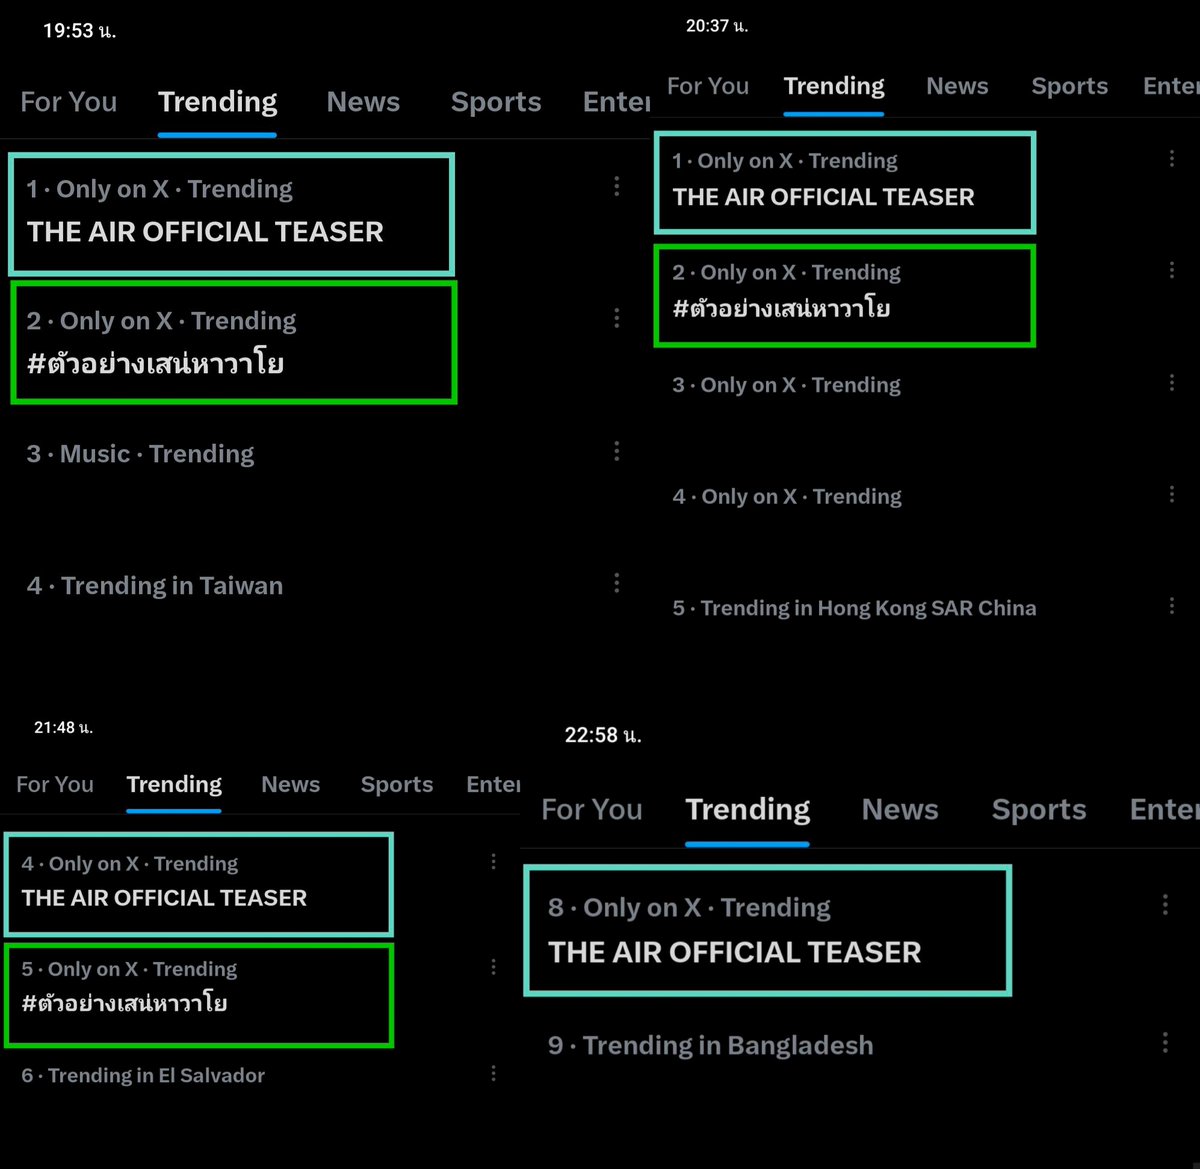Select Trending tab in 19:53 screenshot
The width and height of the screenshot is (1200, 1169).
click(218, 102)
